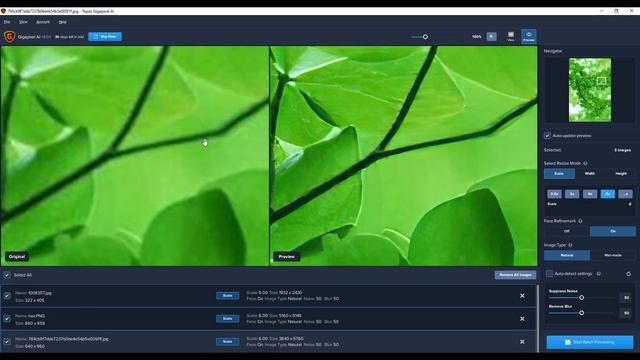640x360 pixels.
Task: Click Start Batch Processing button
Action: (x=590, y=342)
